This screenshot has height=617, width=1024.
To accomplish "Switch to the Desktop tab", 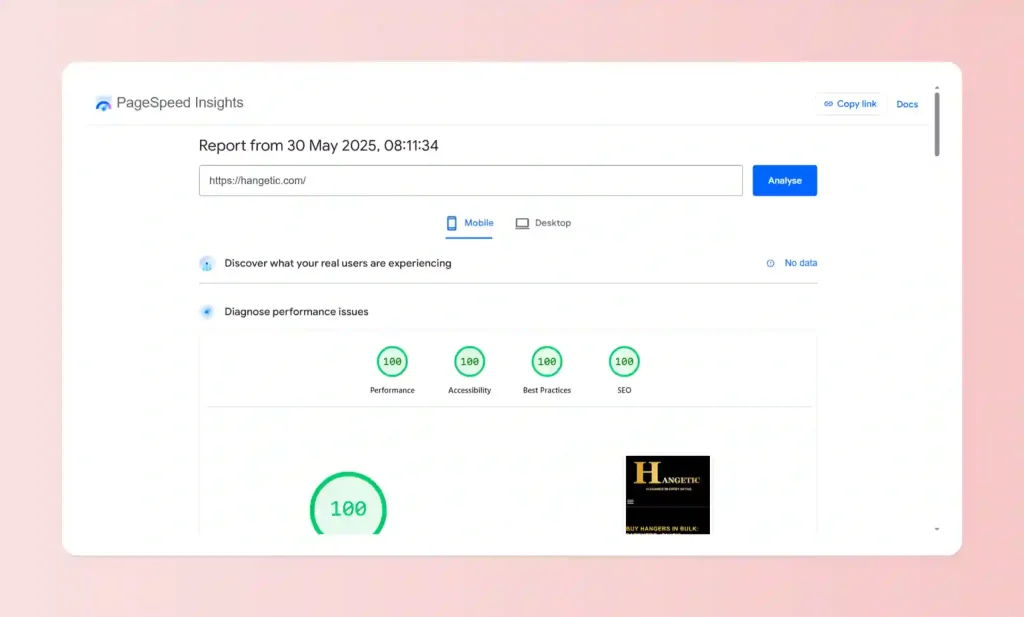I will (544, 223).
